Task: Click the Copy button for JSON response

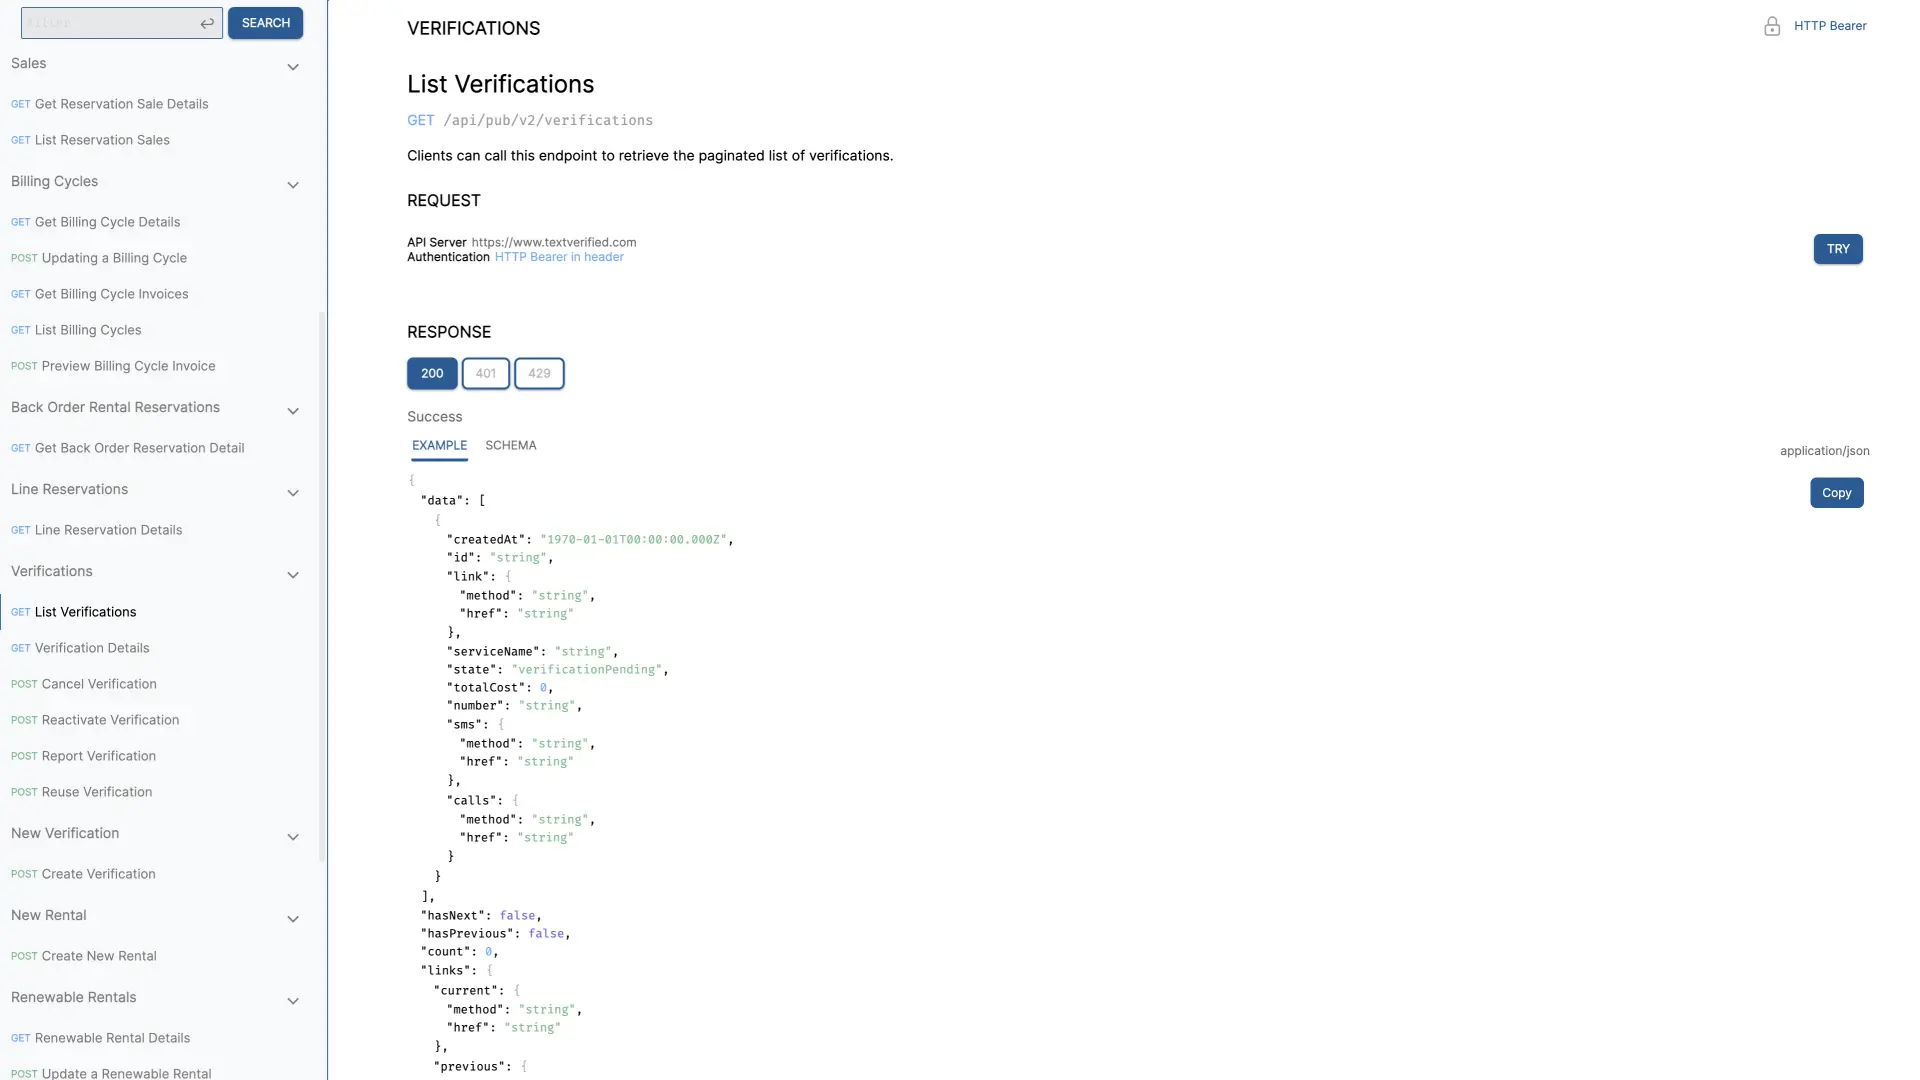Action: coord(1836,491)
